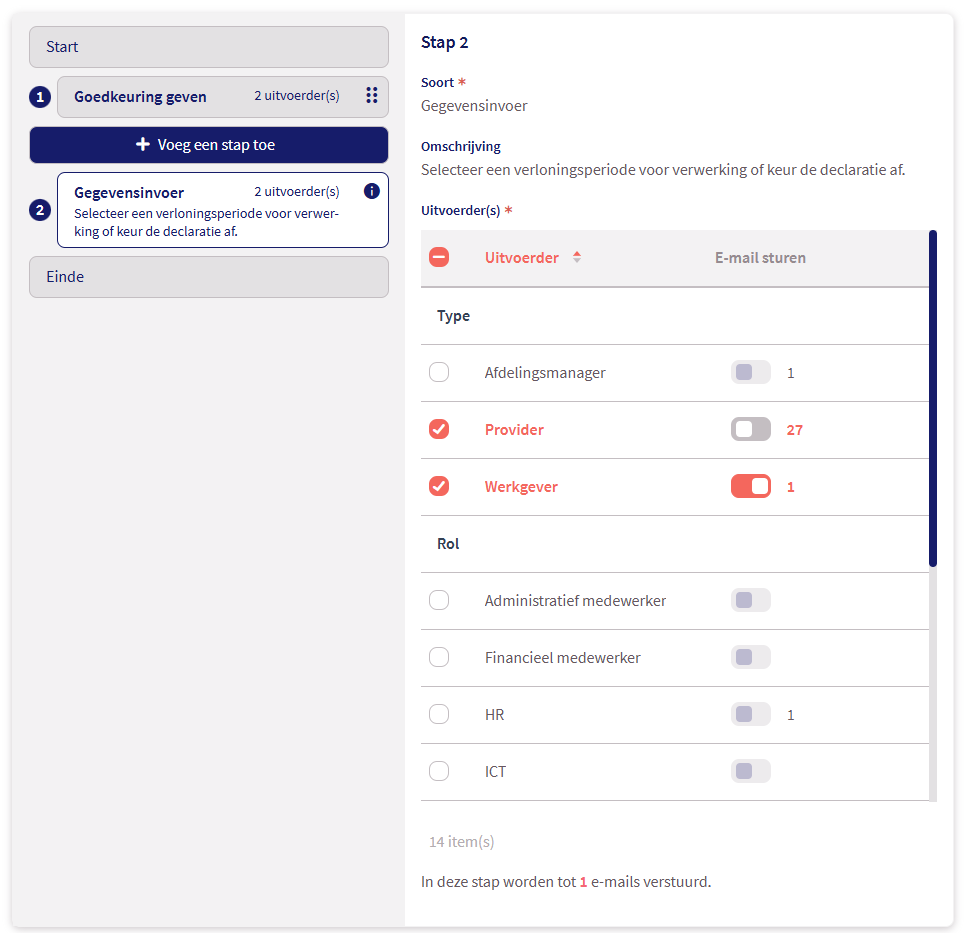Sort the table using the Uitvoerder sort arrows
This screenshot has width=965, height=933.
click(577, 257)
